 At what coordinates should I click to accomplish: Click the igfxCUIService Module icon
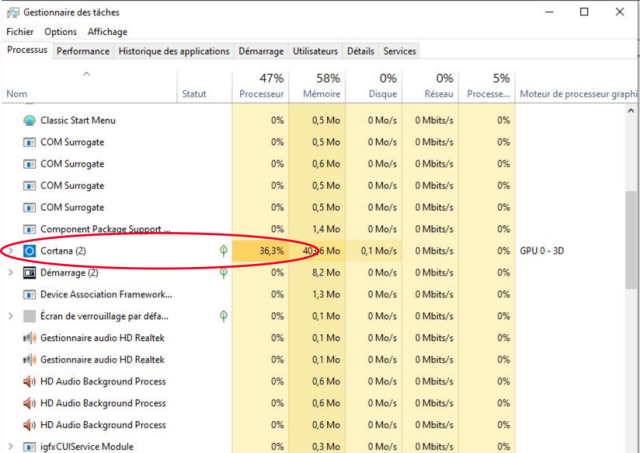coord(29,447)
